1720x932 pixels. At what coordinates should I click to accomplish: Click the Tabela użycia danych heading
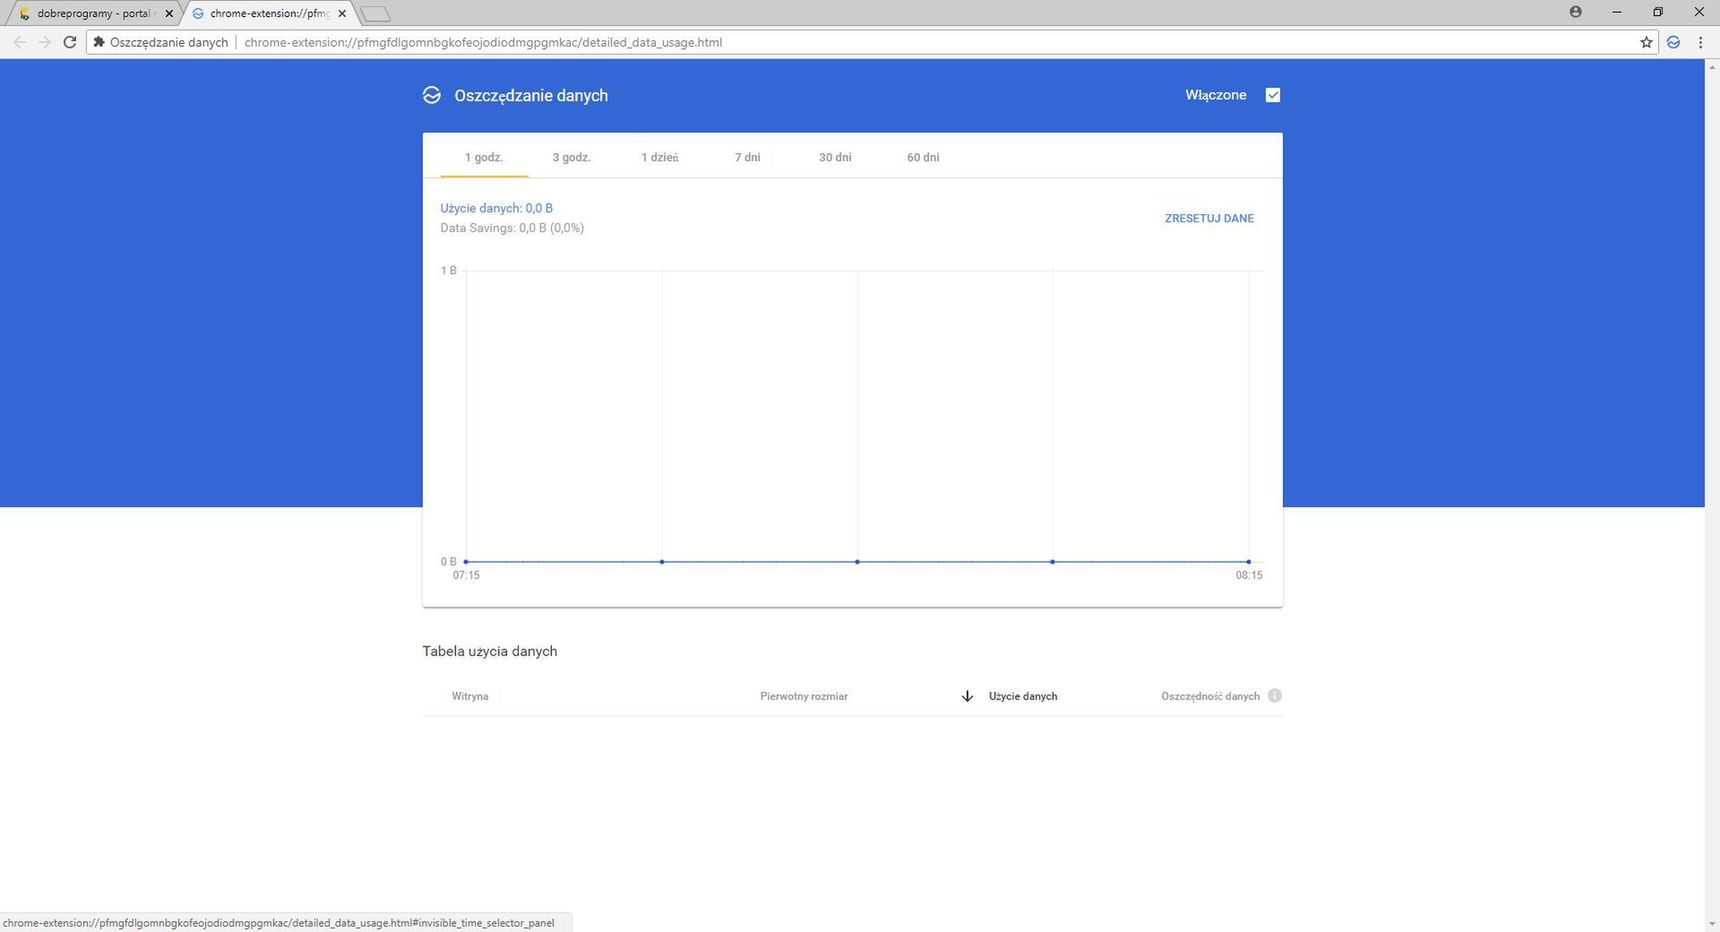click(490, 651)
